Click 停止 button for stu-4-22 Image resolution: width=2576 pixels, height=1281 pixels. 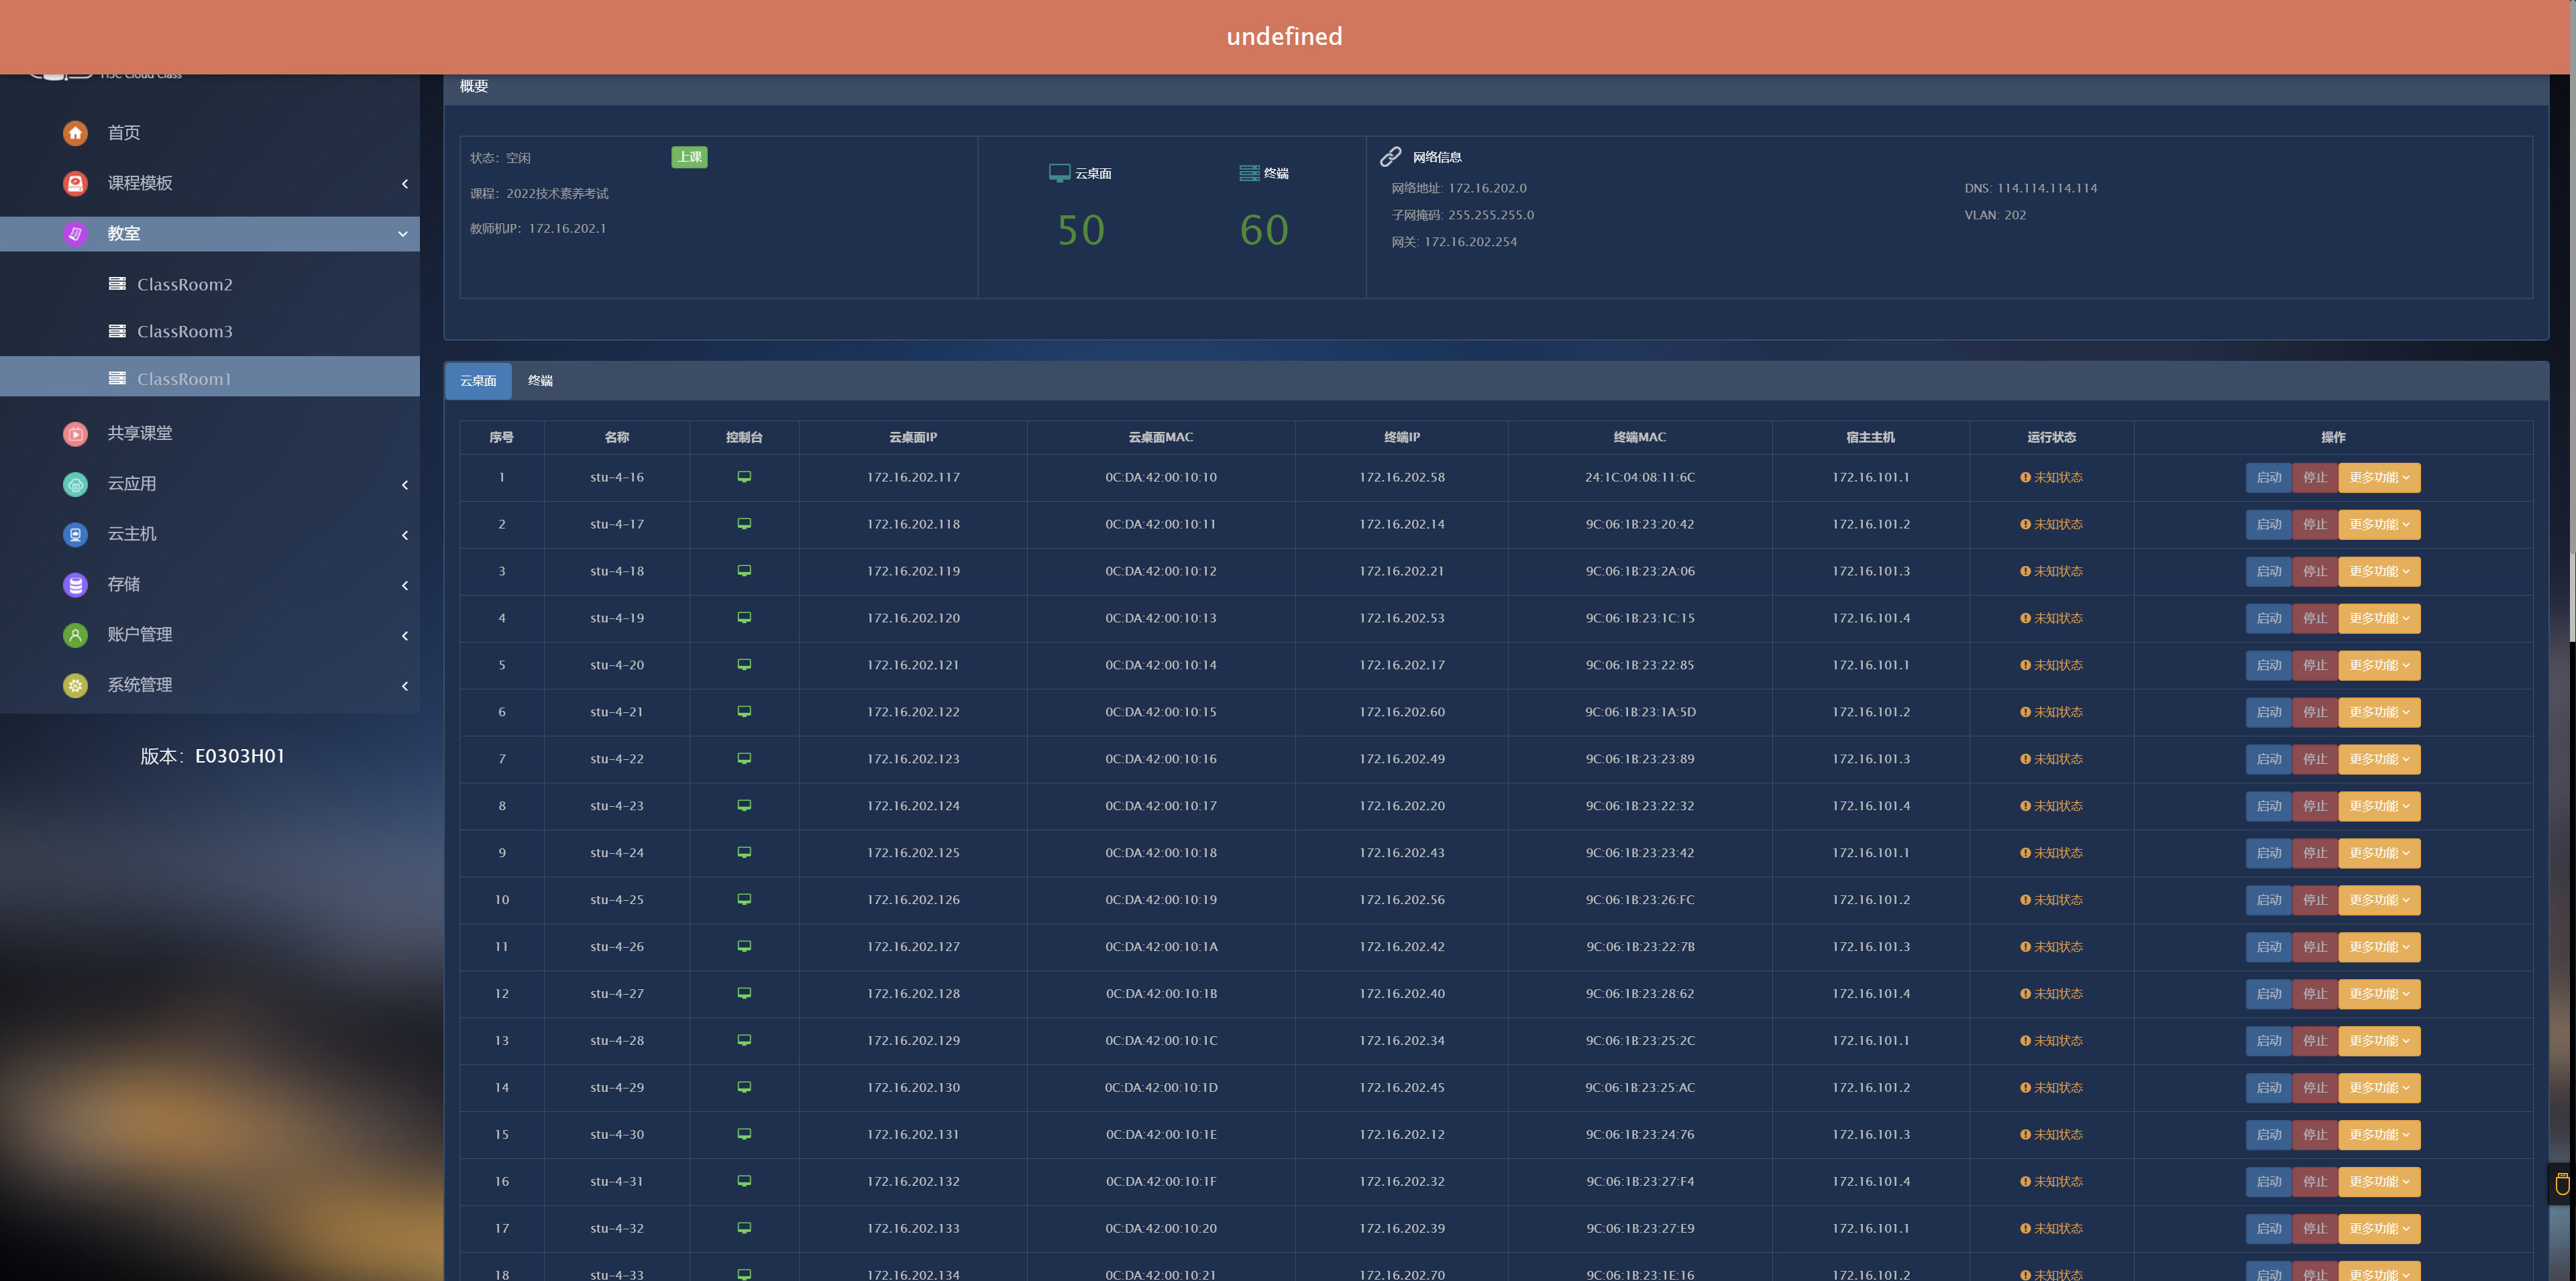[2314, 759]
